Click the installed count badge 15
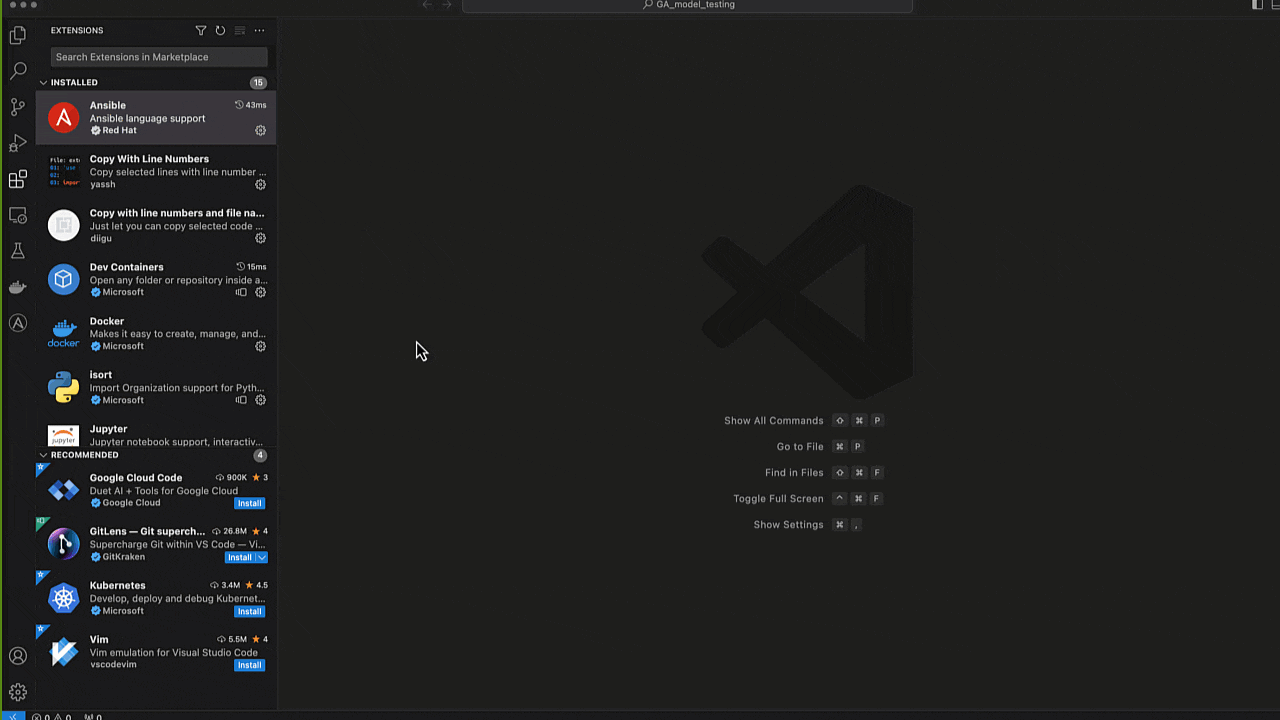Viewport: 1280px width, 720px height. (258, 83)
